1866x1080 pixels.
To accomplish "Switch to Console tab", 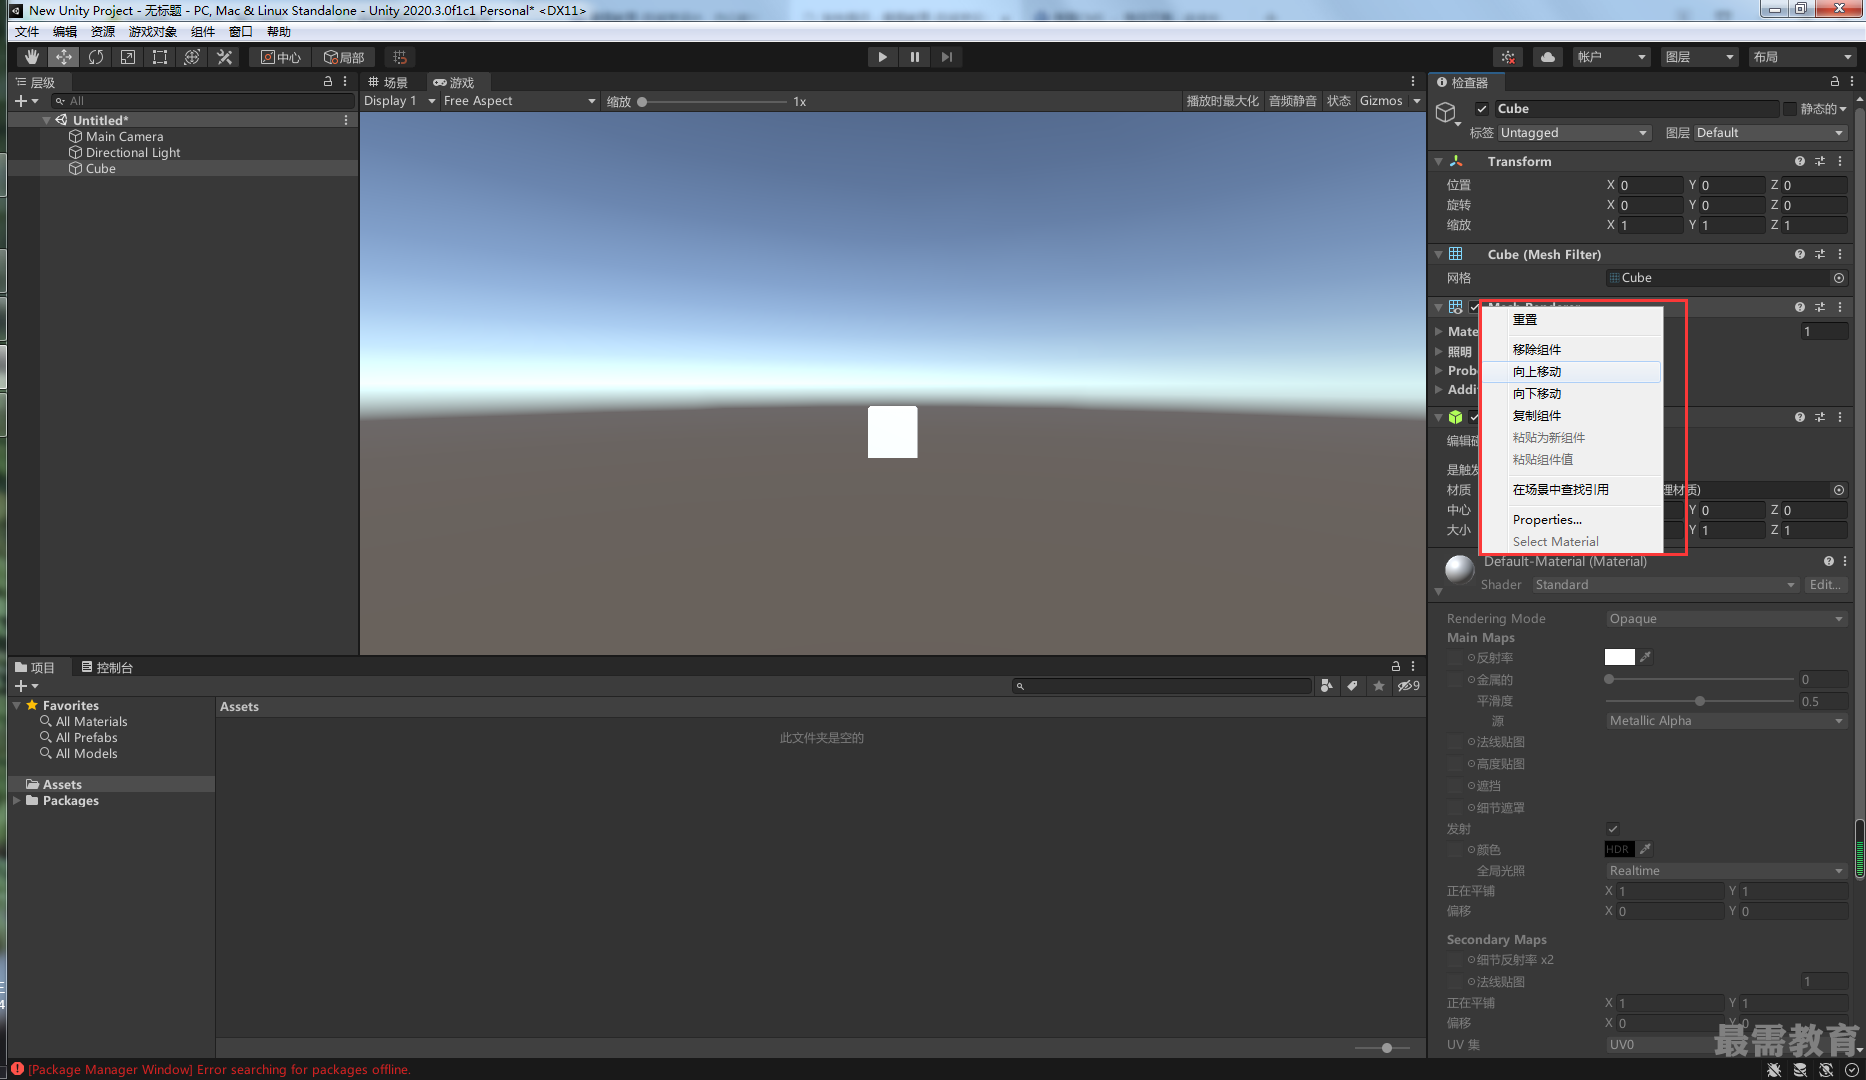I will pyautogui.click(x=107, y=667).
